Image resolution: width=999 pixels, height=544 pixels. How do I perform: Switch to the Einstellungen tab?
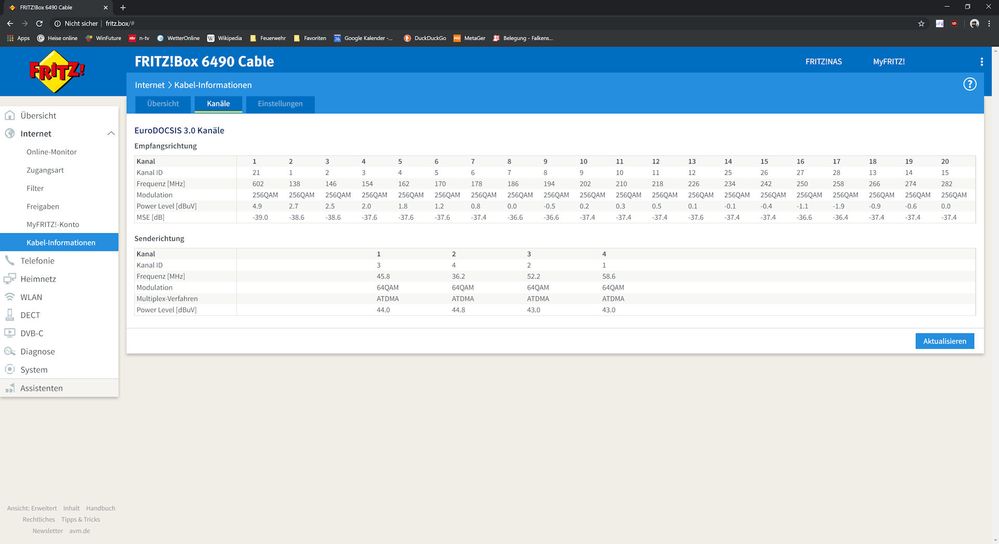(x=280, y=104)
